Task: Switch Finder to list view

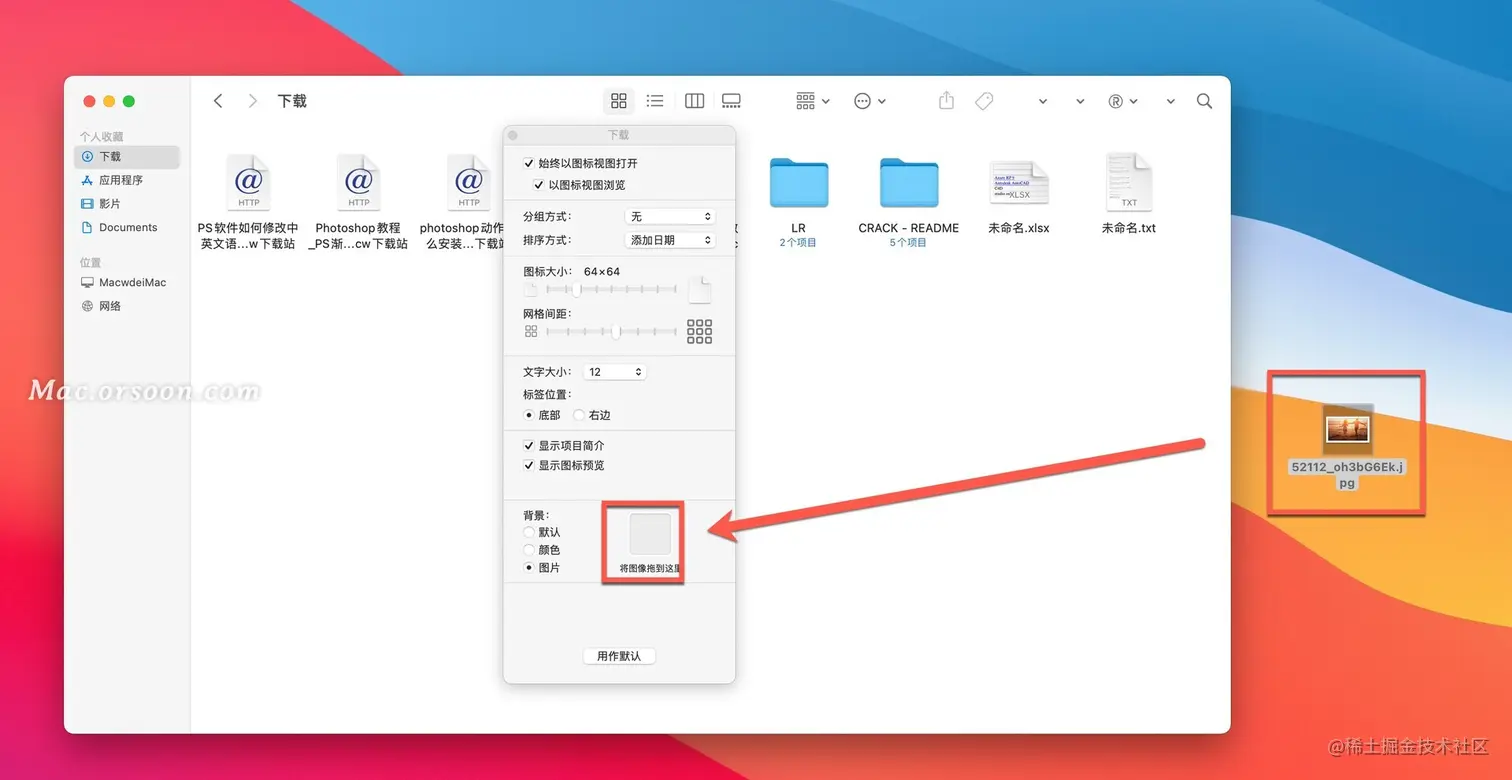Action: tap(655, 101)
